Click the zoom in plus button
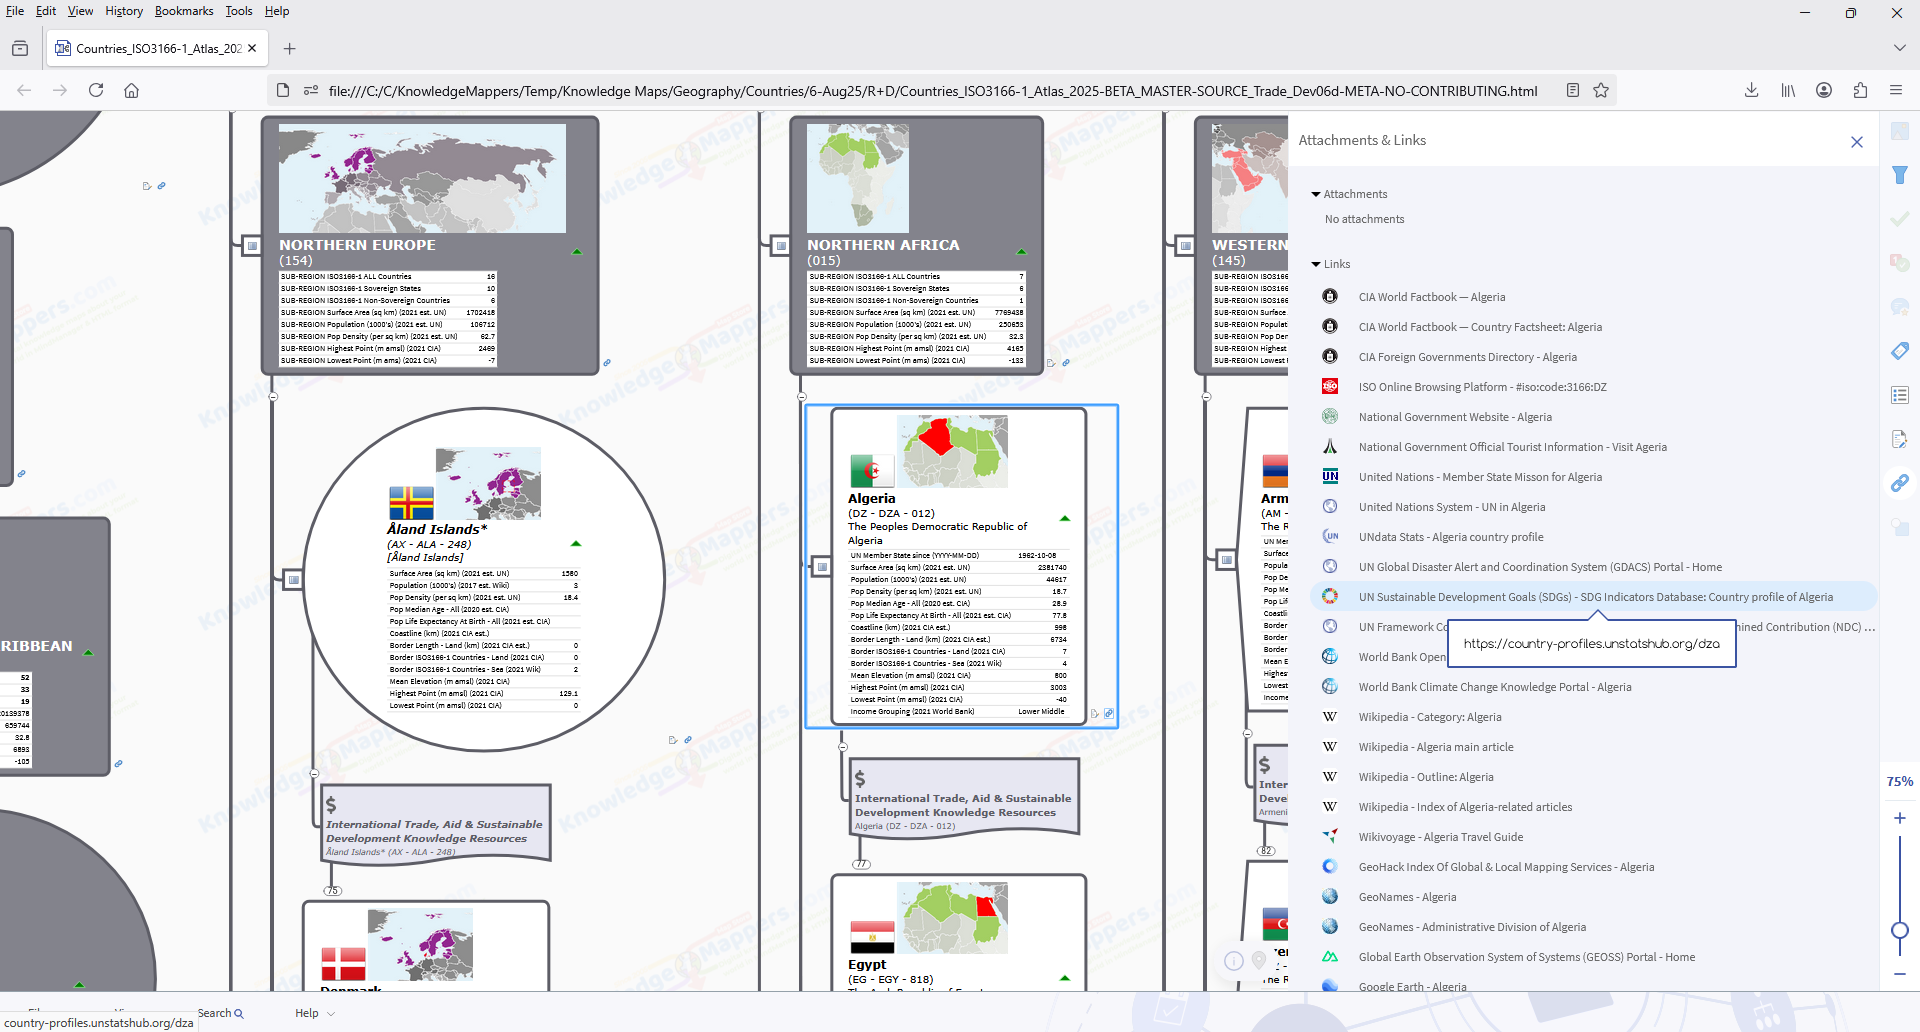1920x1032 pixels. point(1900,818)
